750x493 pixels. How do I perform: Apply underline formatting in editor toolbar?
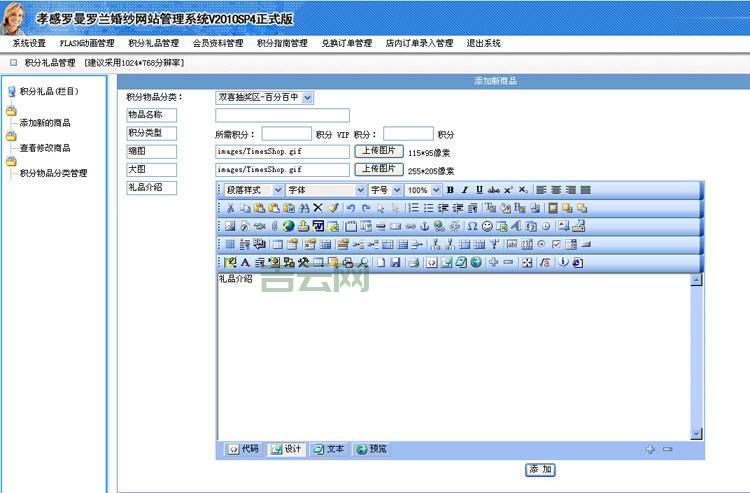pyautogui.click(x=479, y=190)
